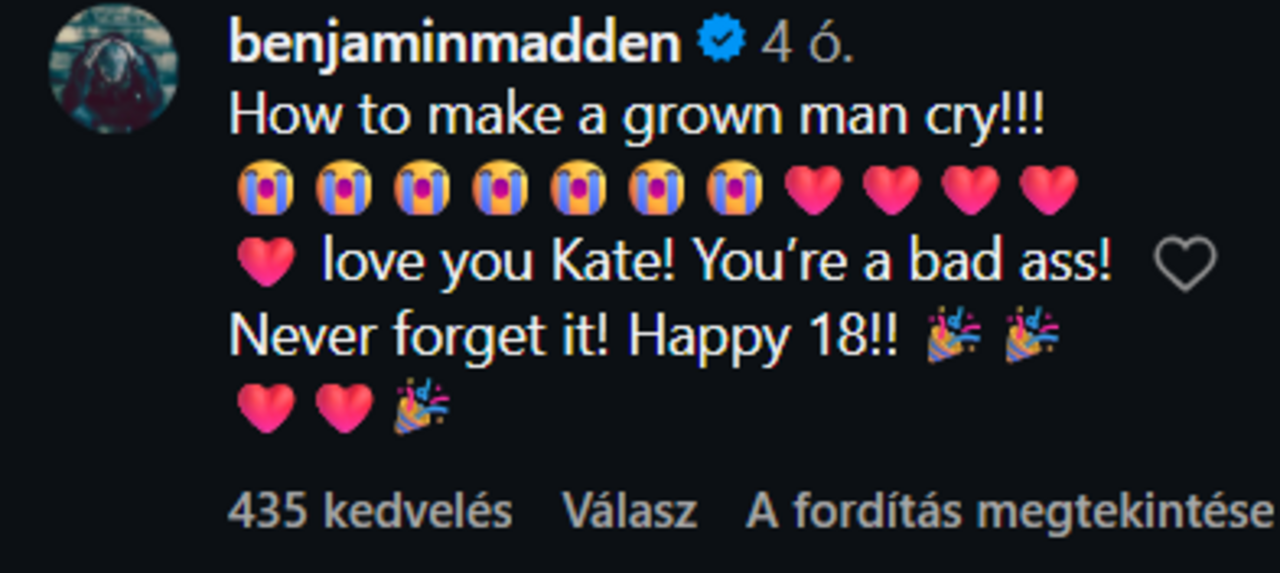Click the blue verified badge

[721, 42]
